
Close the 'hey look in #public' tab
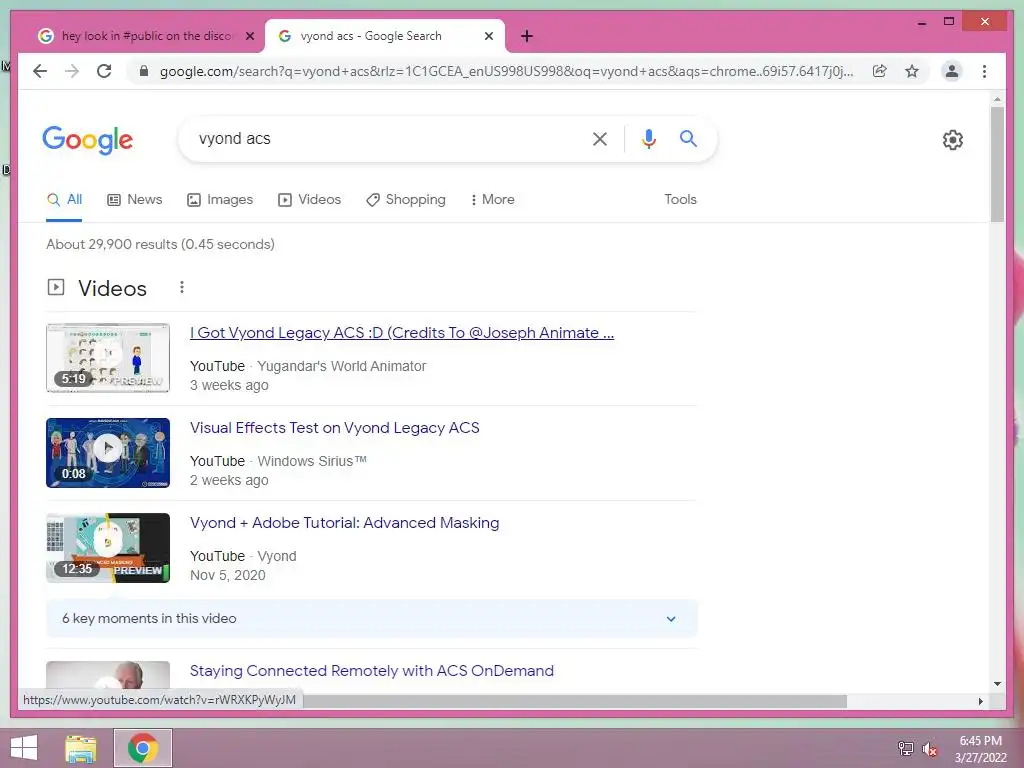tap(249, 37)
